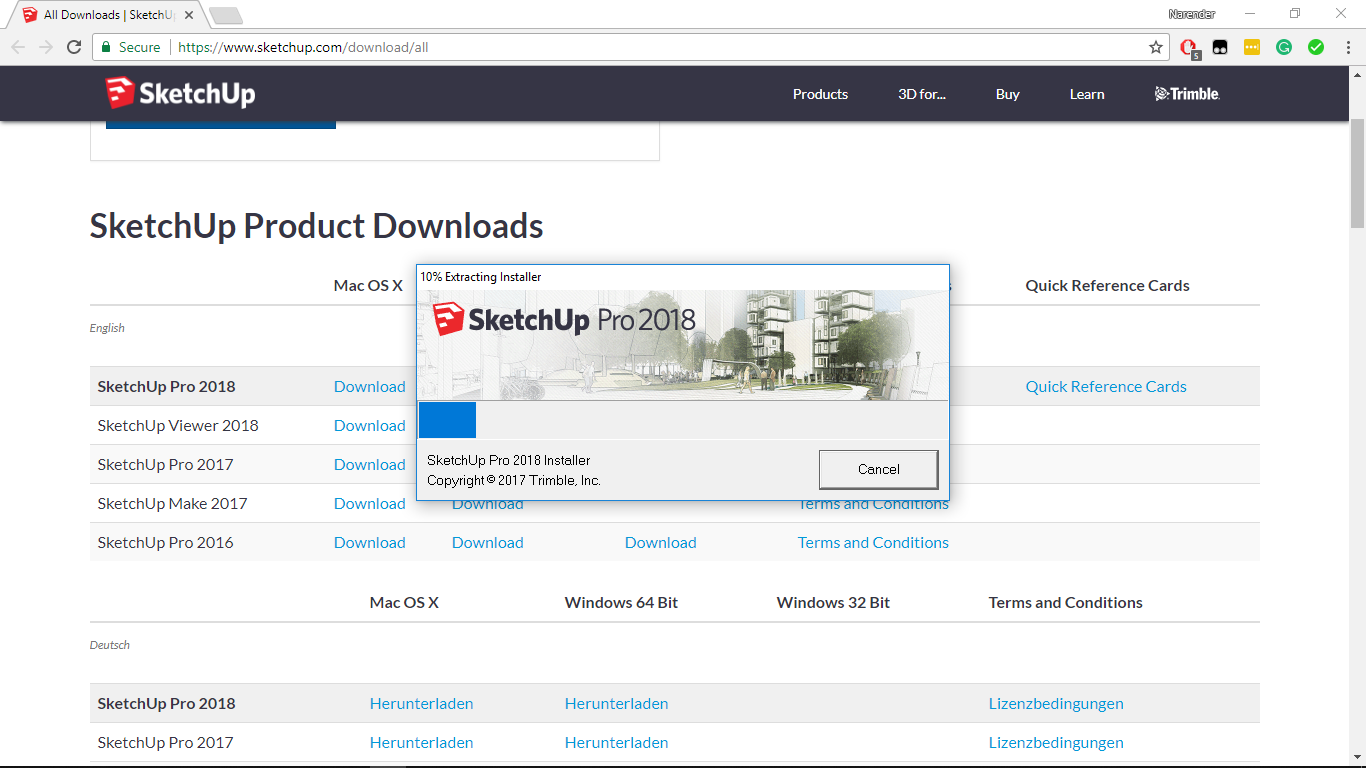The image size is (1366, 768).
Task: Click the Secure padlock icon
Action: tap(105, 47)
